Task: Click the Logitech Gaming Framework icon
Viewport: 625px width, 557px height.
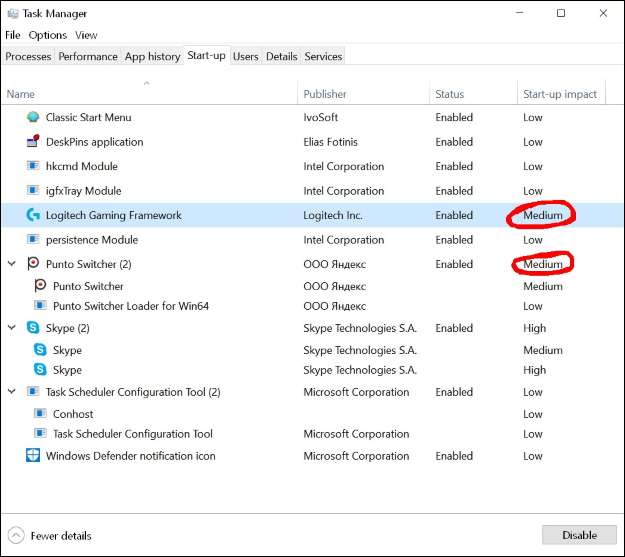Action: [x=33, y=215]
